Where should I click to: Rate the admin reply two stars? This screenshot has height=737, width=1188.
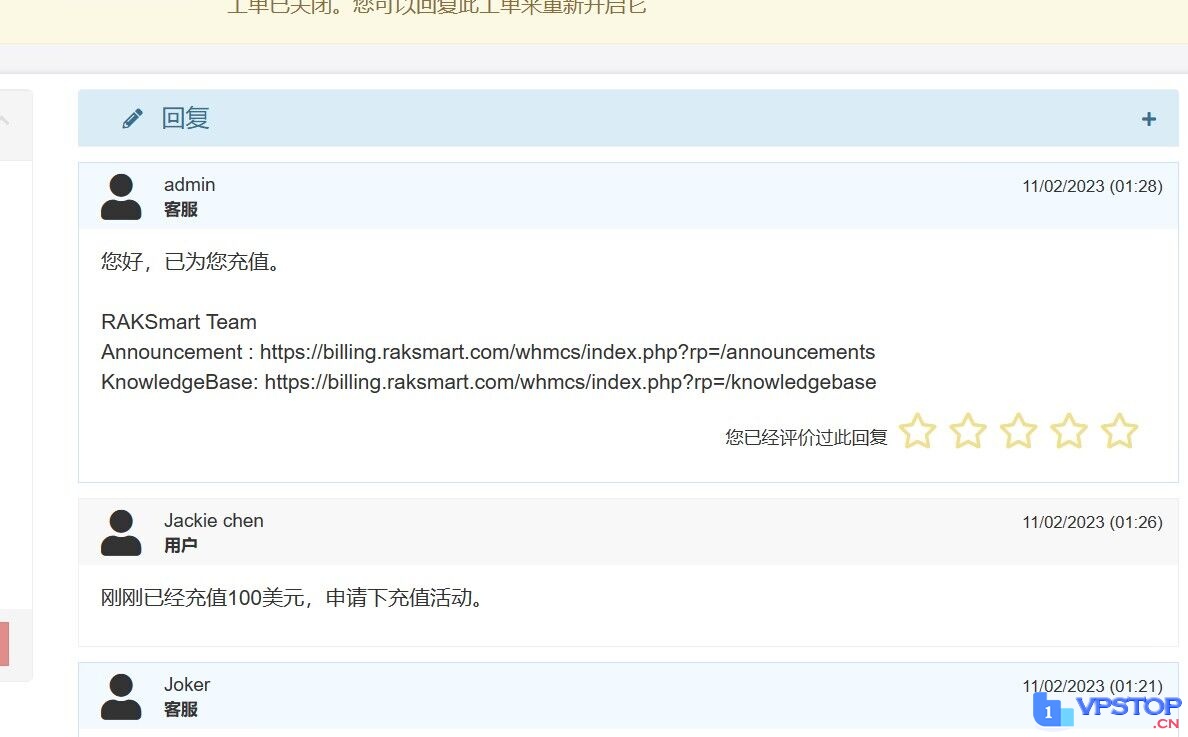click(968, 431)
